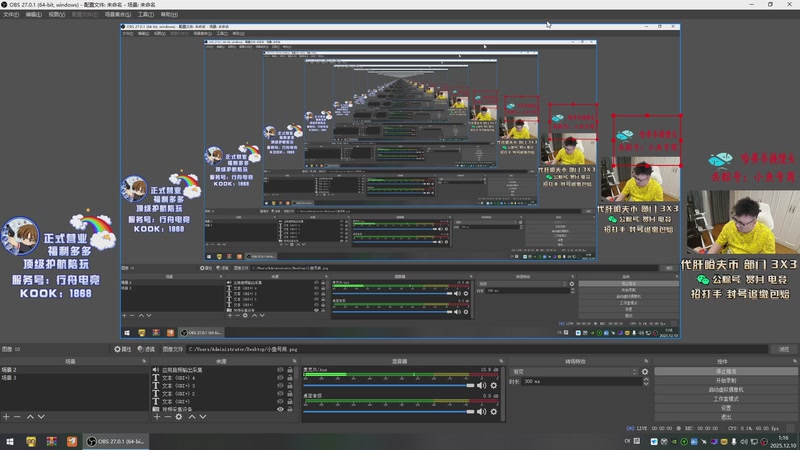Open transition properties gear icon
Image resolution: width=800 pixels, height=450 pixels.
(x=645, y=371)
